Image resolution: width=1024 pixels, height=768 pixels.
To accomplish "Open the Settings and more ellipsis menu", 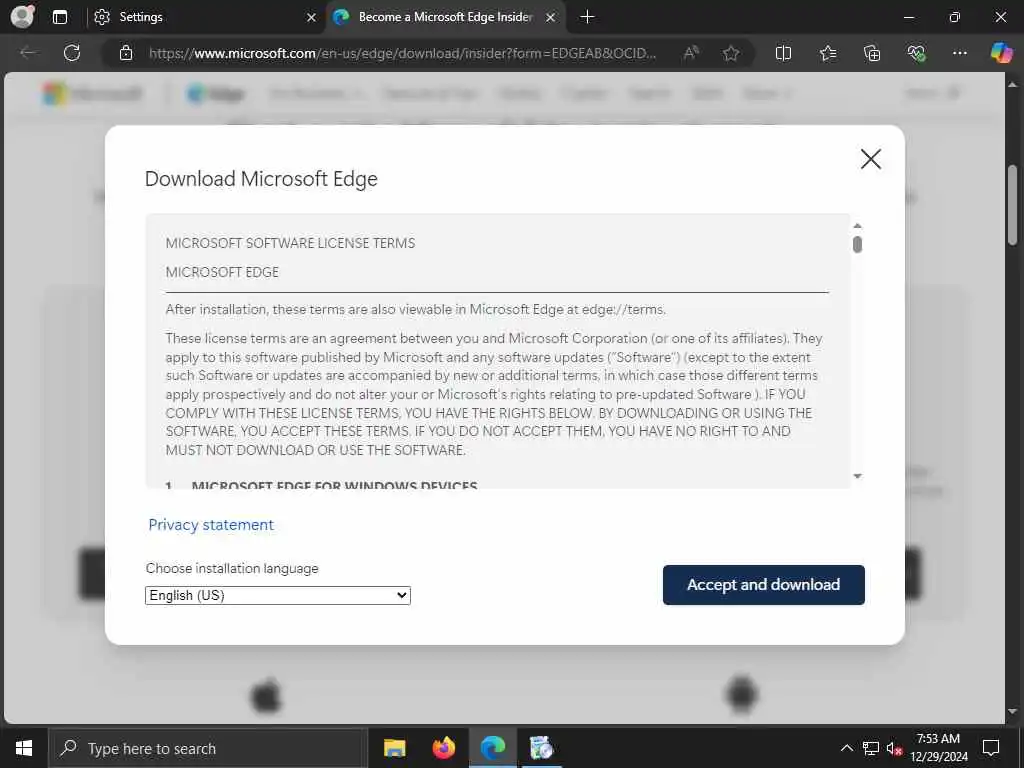I will [959, 53].
